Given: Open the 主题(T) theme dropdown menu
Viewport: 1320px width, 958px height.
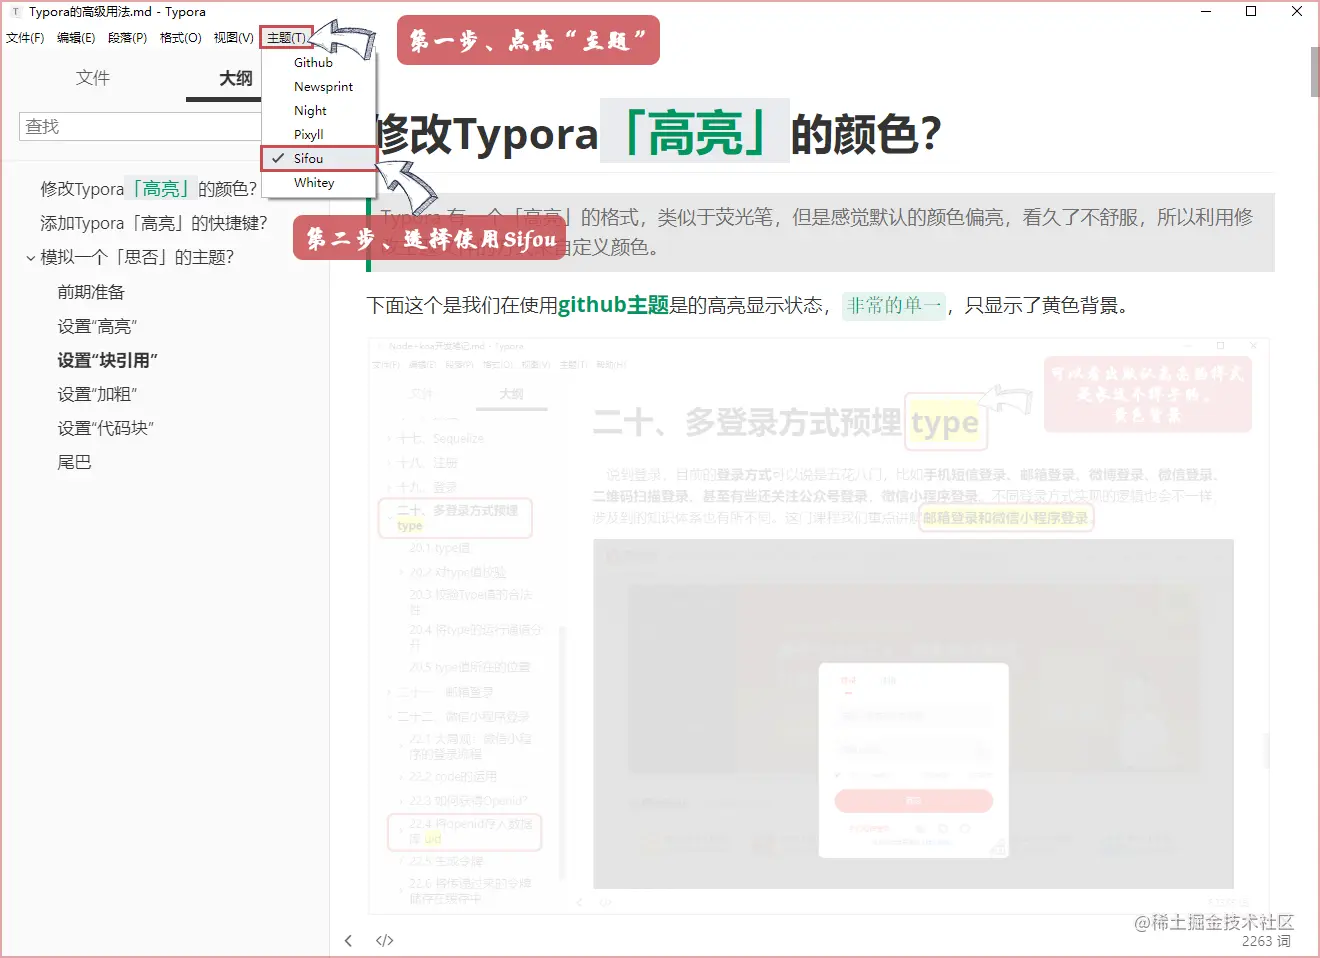Looking at the screenshot, I should tap(285, 36).
